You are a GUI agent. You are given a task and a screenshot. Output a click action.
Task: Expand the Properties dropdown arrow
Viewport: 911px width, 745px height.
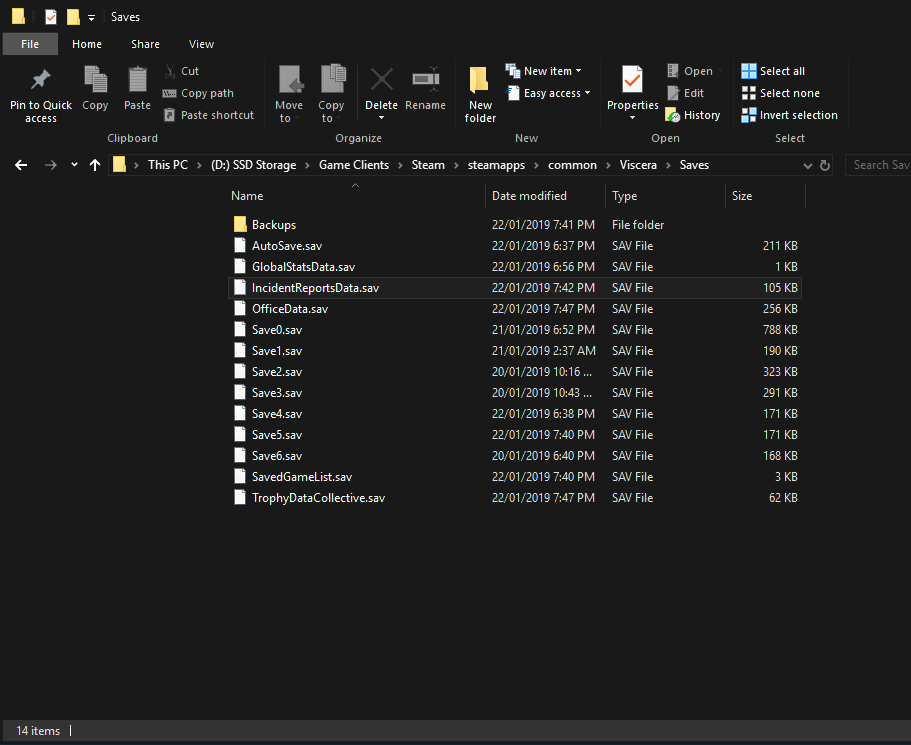[633, 118]
